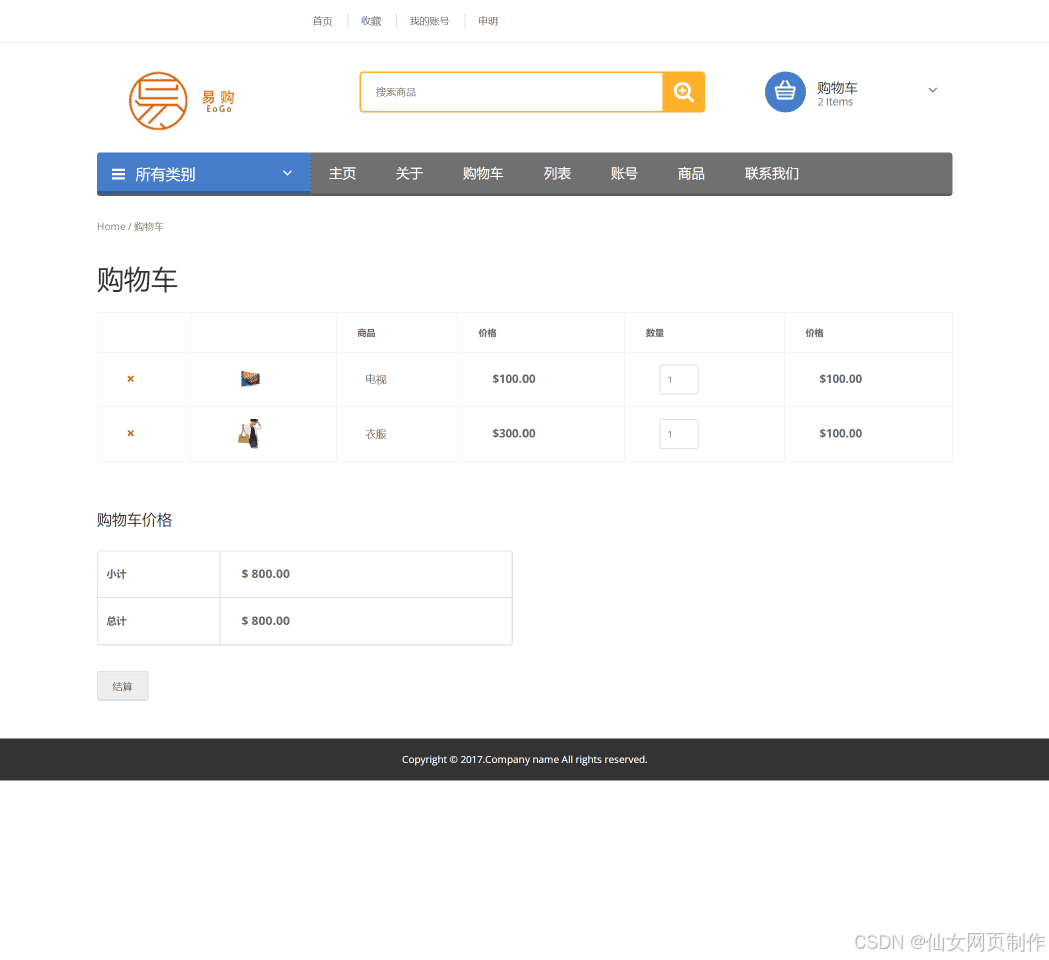Click the 数量 column header
This screenshot has width=1049, height=960.
pyautogui.click(x=654, y=333)
